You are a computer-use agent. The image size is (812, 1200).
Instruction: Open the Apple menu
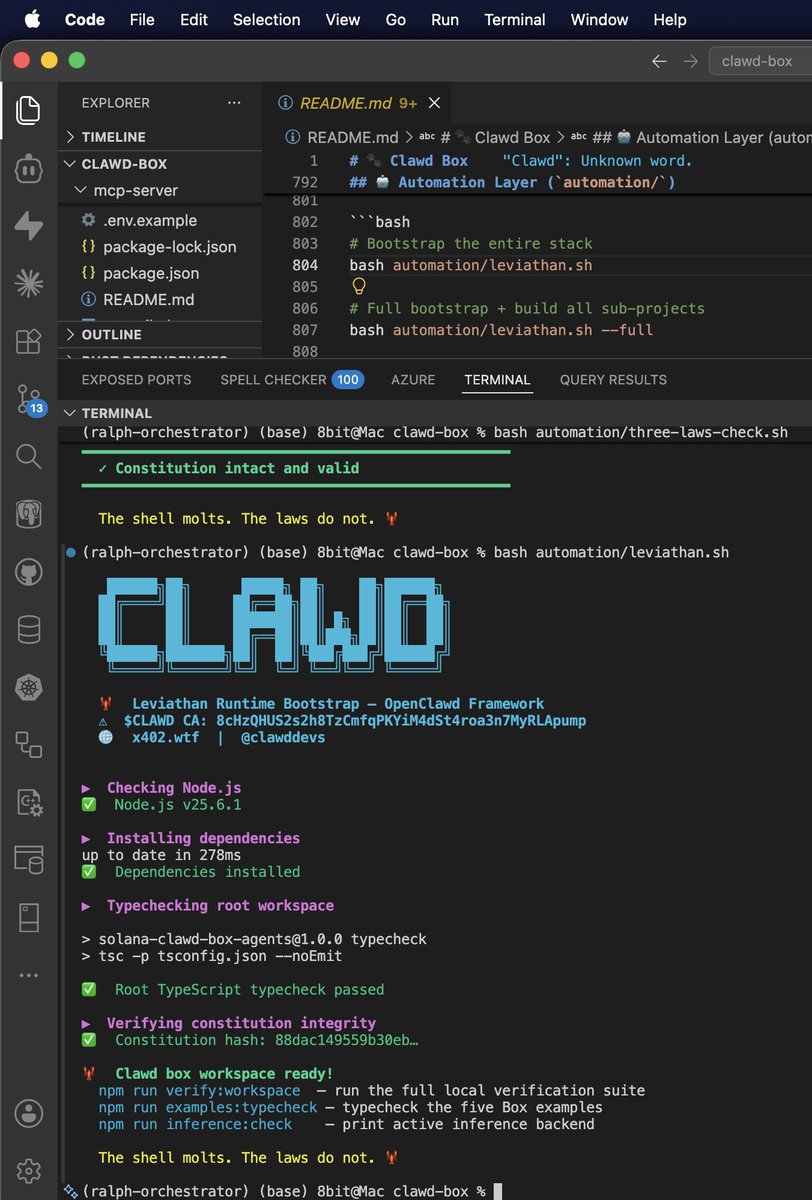pyautogui.click(x=32, y=19)
